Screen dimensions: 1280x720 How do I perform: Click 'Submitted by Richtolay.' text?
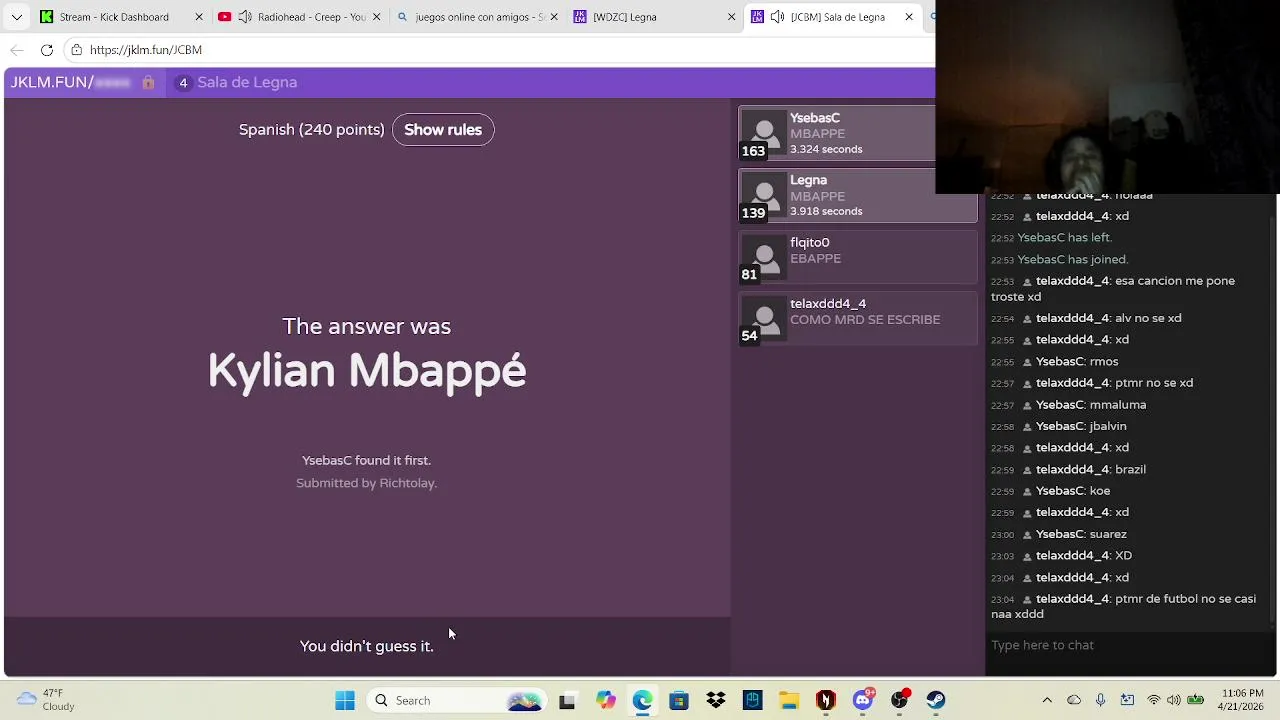[x=366, y=483]
